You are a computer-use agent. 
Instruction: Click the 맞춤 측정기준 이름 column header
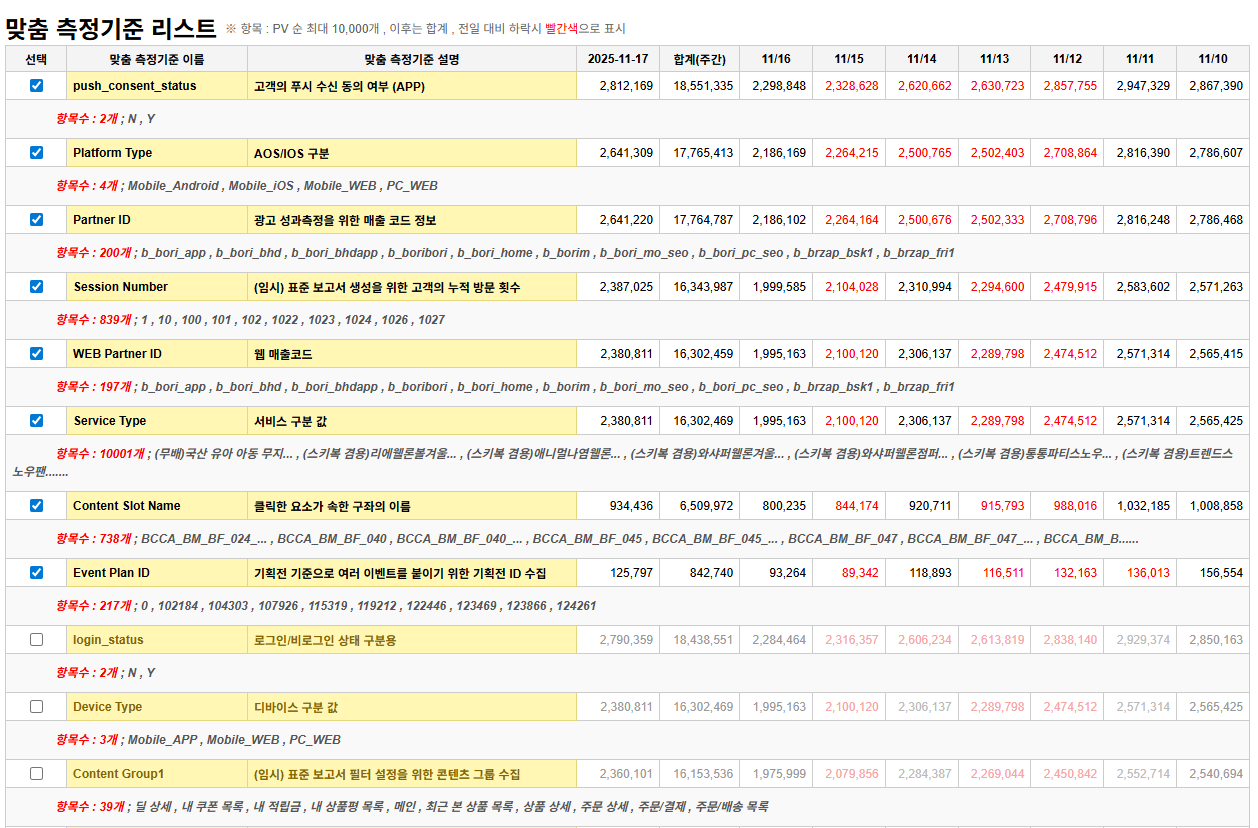point(157,59)
